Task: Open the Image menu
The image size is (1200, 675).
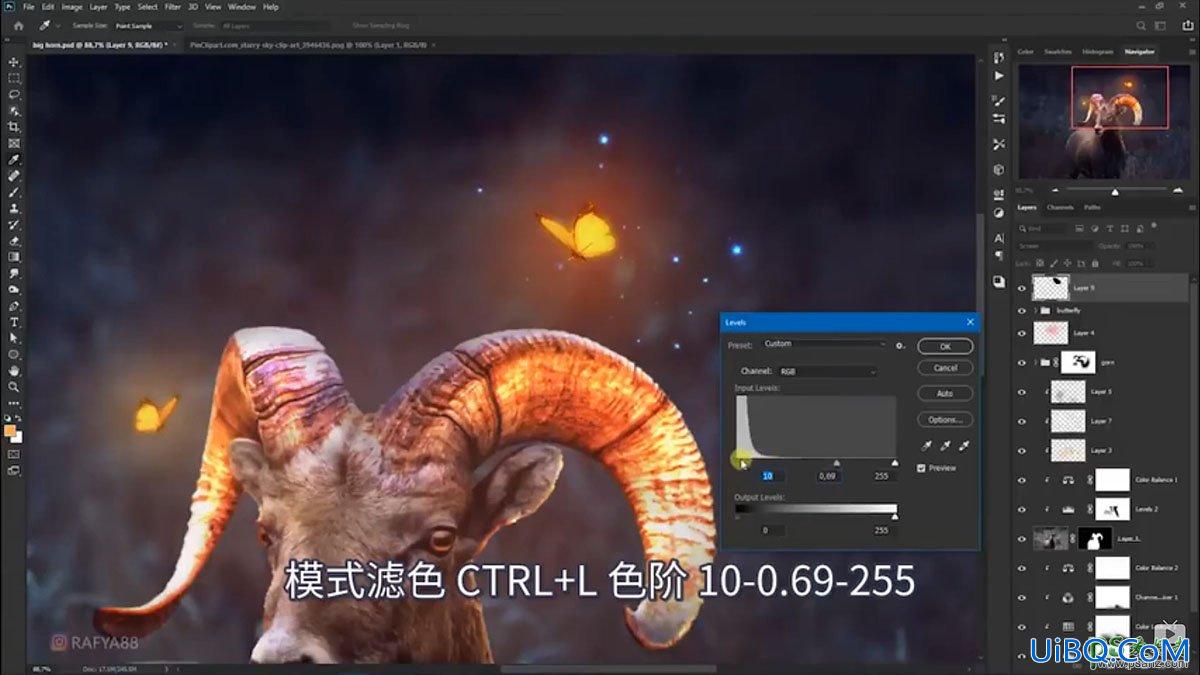Action: (72, 7)
